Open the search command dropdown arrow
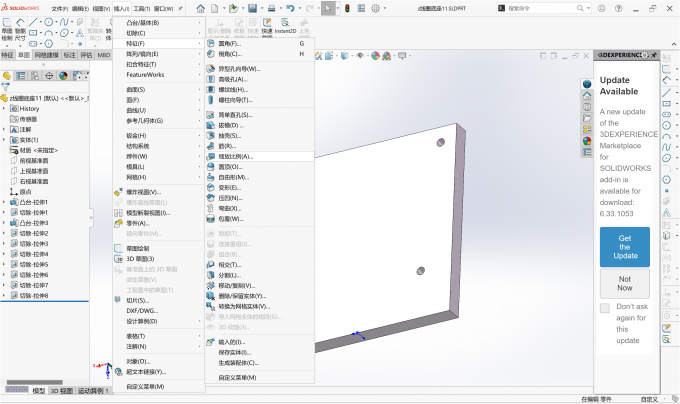 [x=588, y=8]
